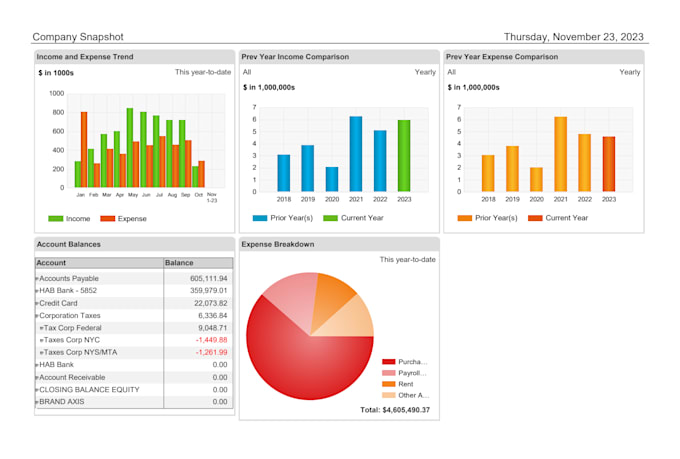Click the green Income legend swatch
The image size is (680, 459).
click(56, 219)
